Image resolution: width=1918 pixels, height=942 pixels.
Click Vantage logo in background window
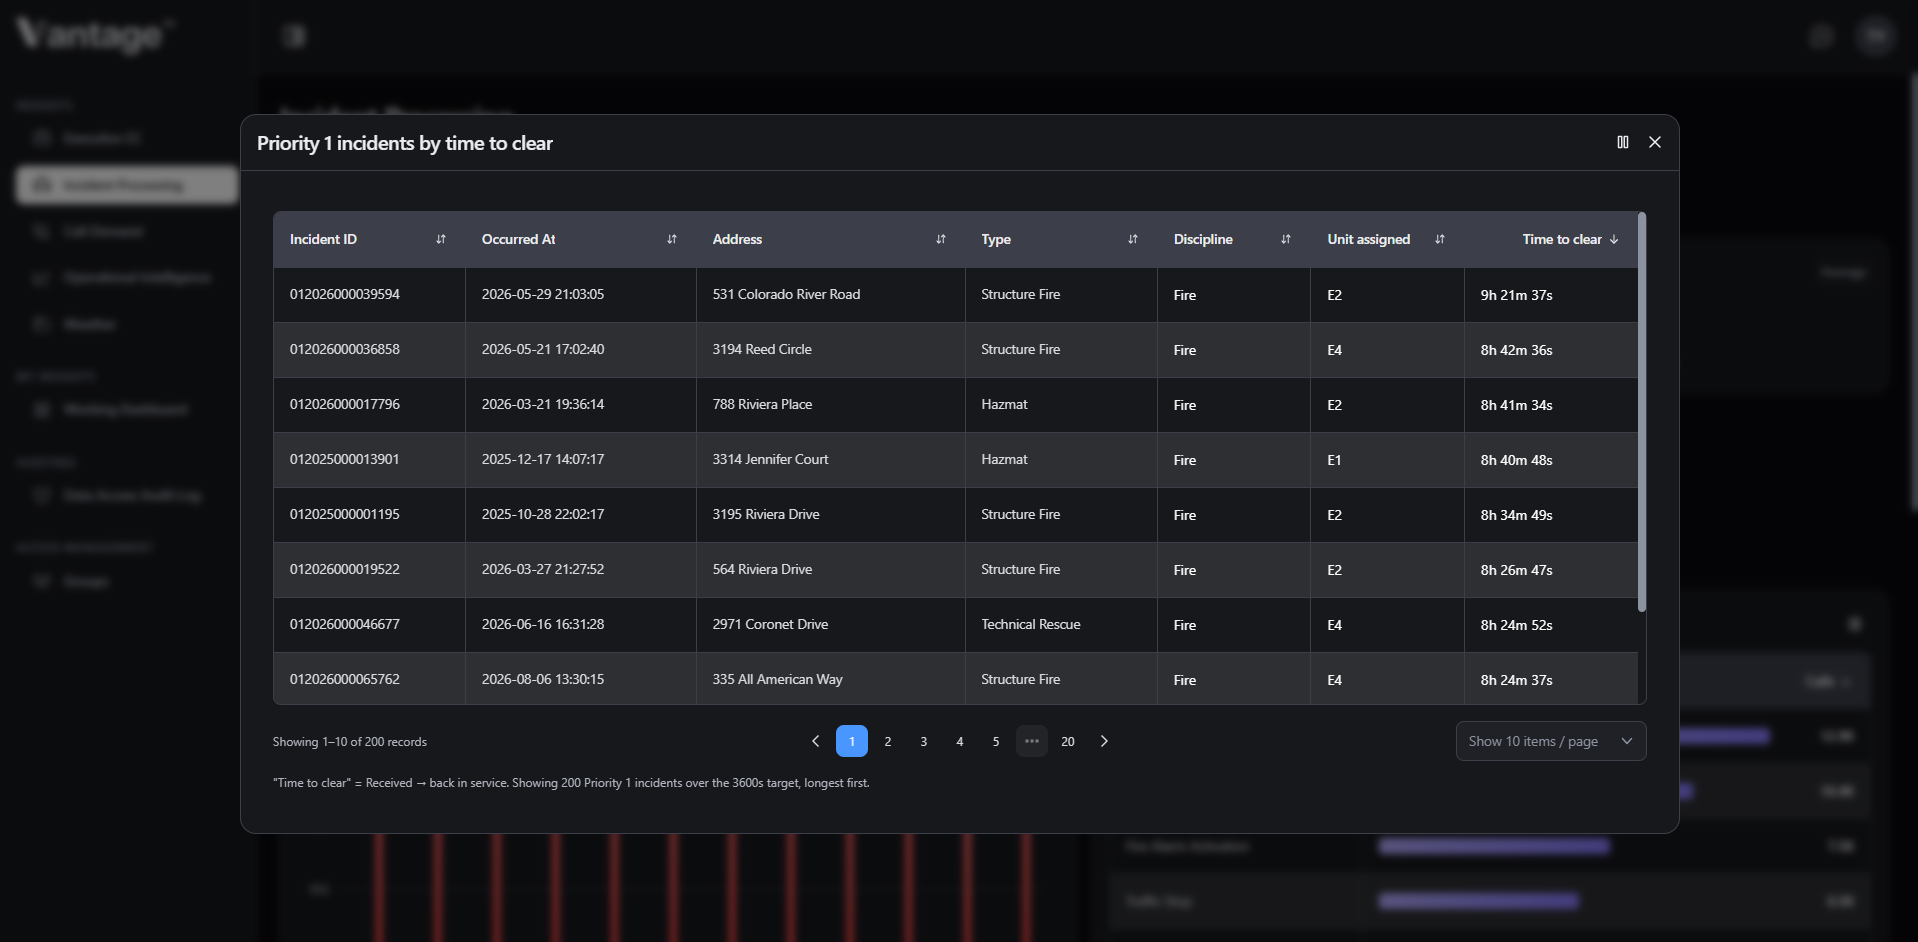95,35
